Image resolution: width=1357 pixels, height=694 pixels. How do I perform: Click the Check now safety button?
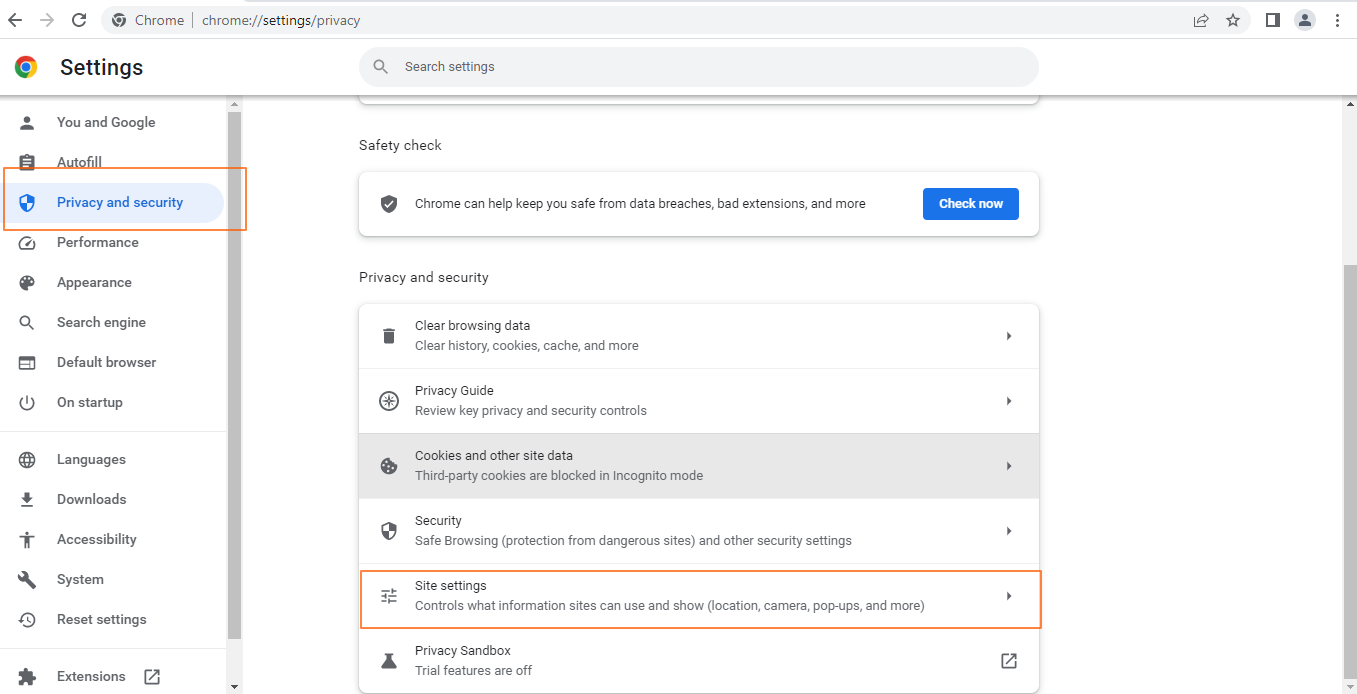[x=970, y=203]
